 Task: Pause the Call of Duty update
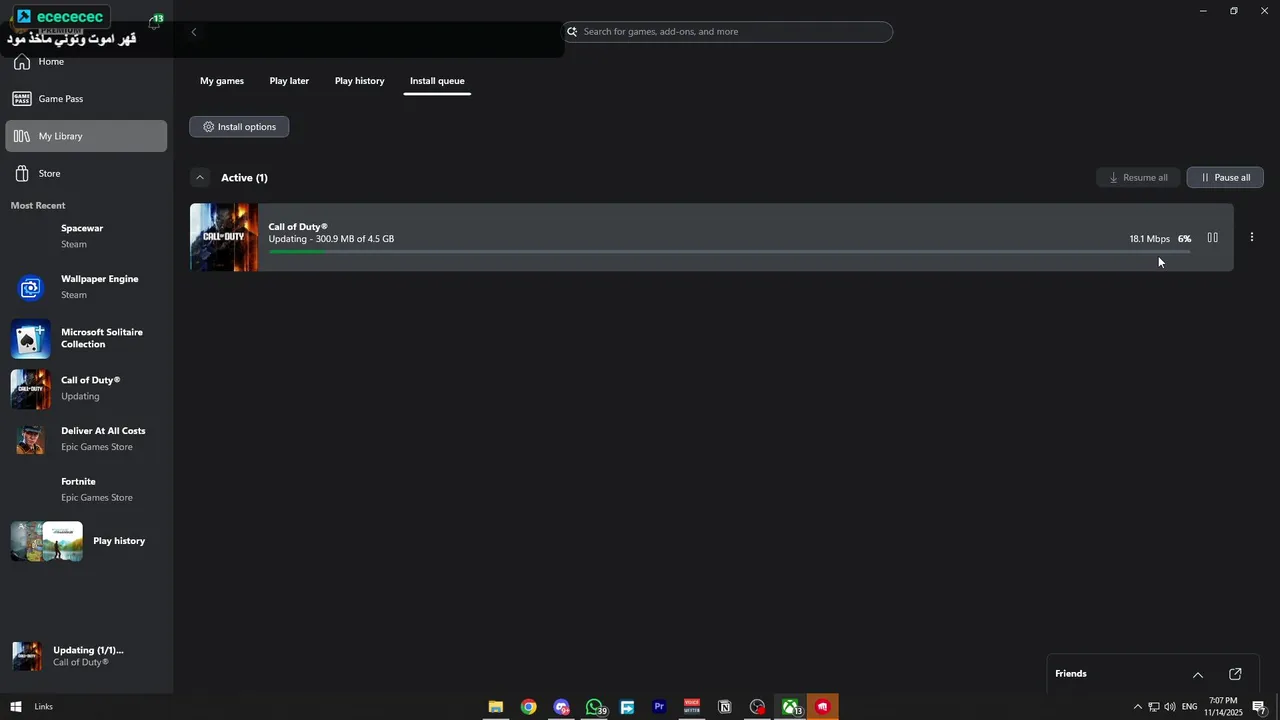point(1212,238)
